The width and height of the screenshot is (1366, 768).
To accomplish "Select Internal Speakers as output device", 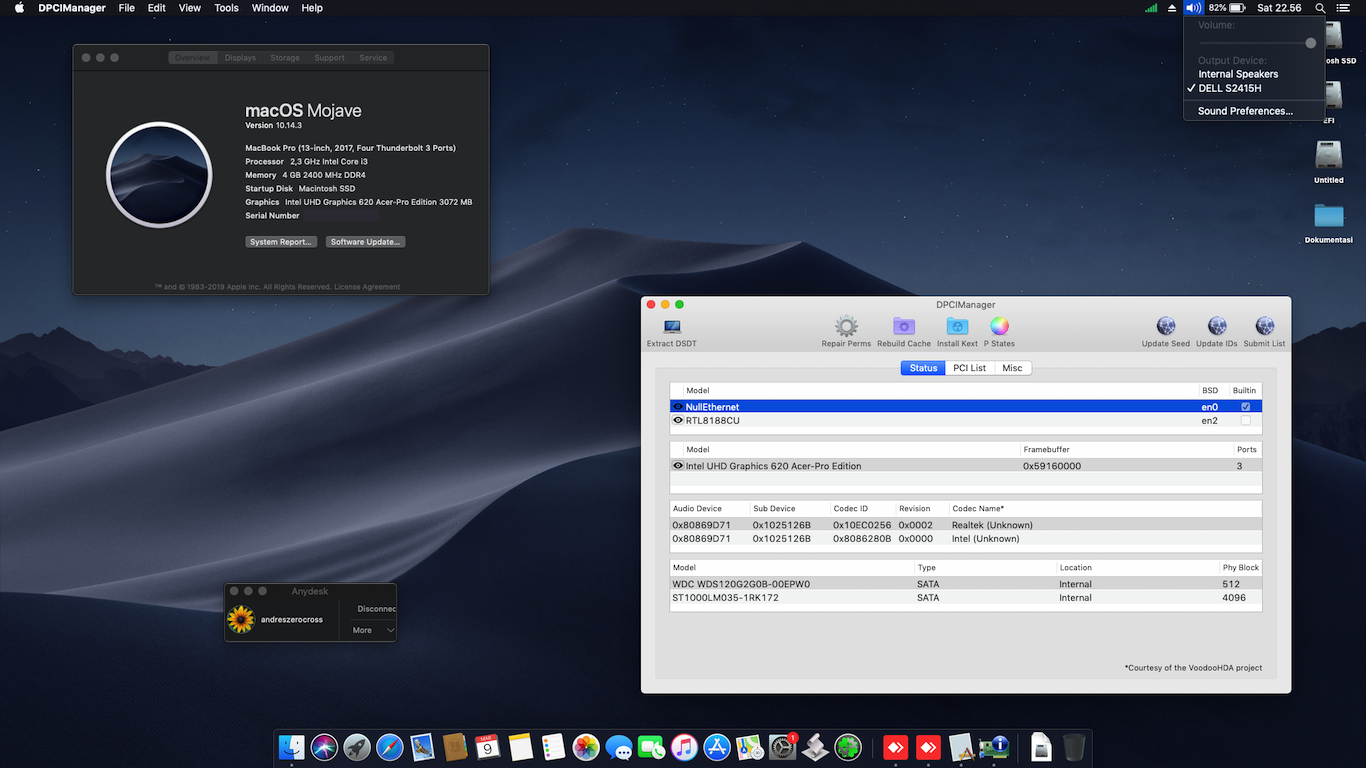I will 1238,74.
